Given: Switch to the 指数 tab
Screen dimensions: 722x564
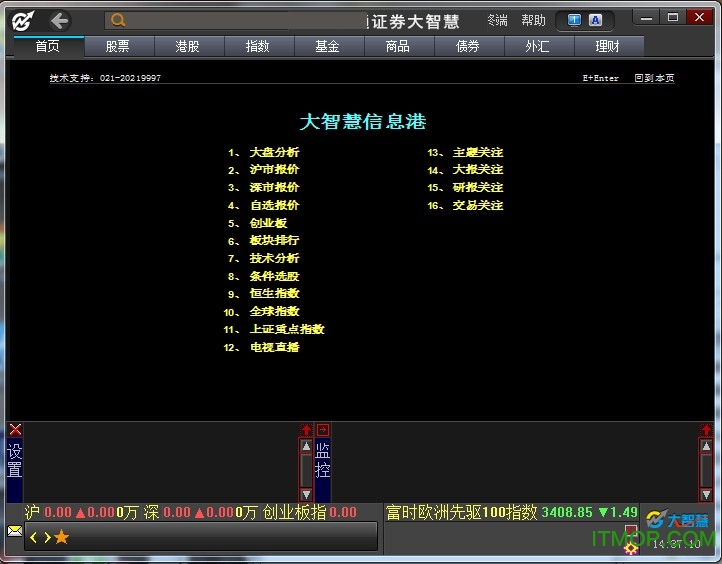Looking at the screenshot, I should coord(258,47).
